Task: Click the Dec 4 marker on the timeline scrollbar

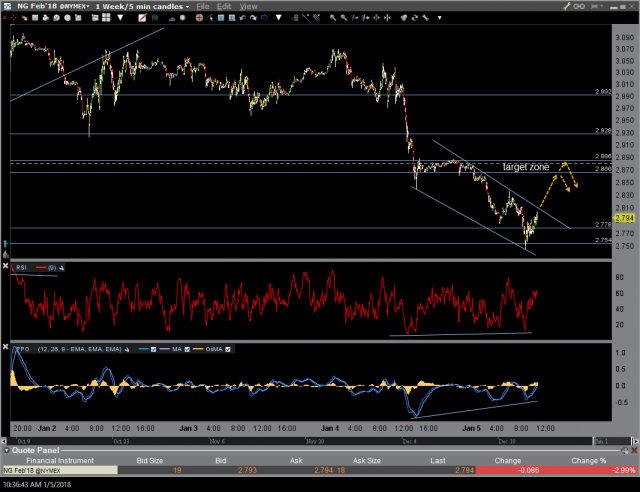Action: tap(409, 441)
